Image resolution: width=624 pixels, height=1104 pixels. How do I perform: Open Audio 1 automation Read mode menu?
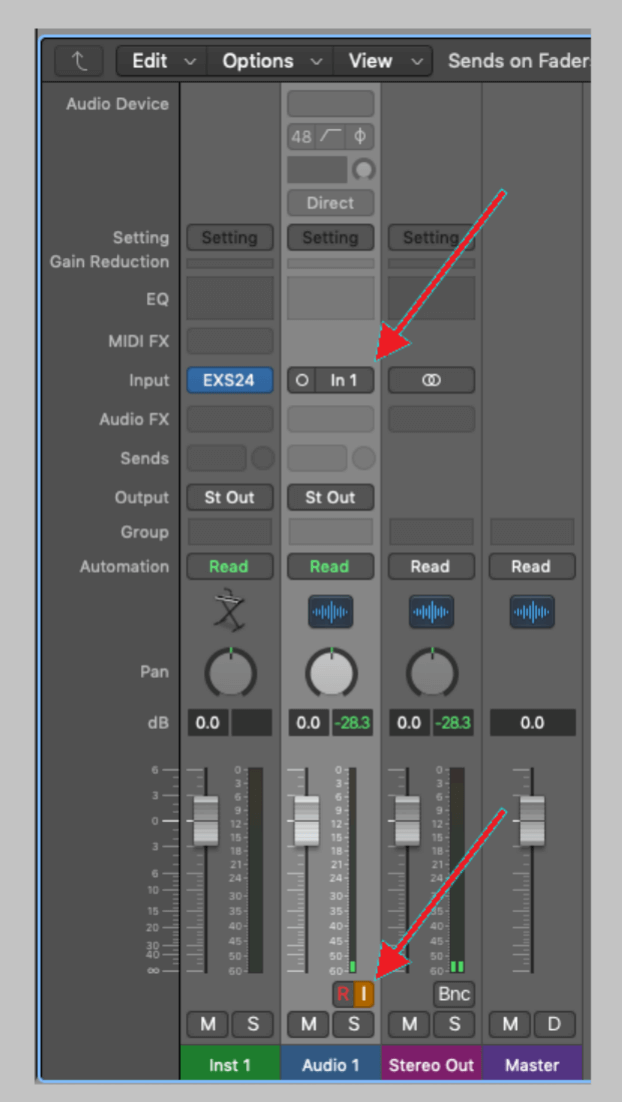click(x=330, y=567)
